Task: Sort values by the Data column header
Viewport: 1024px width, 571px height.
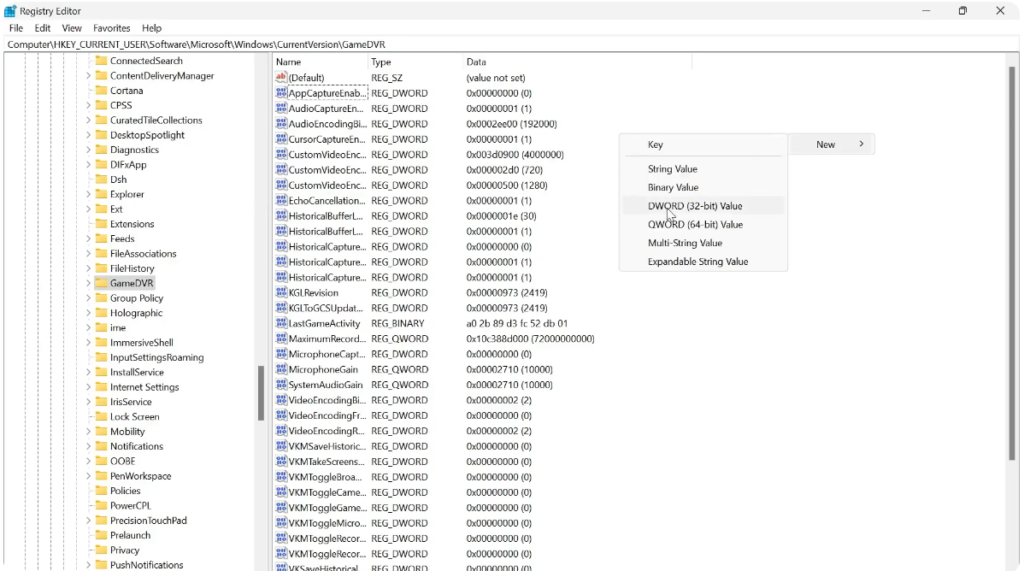Action: click(x=577, y=62)
